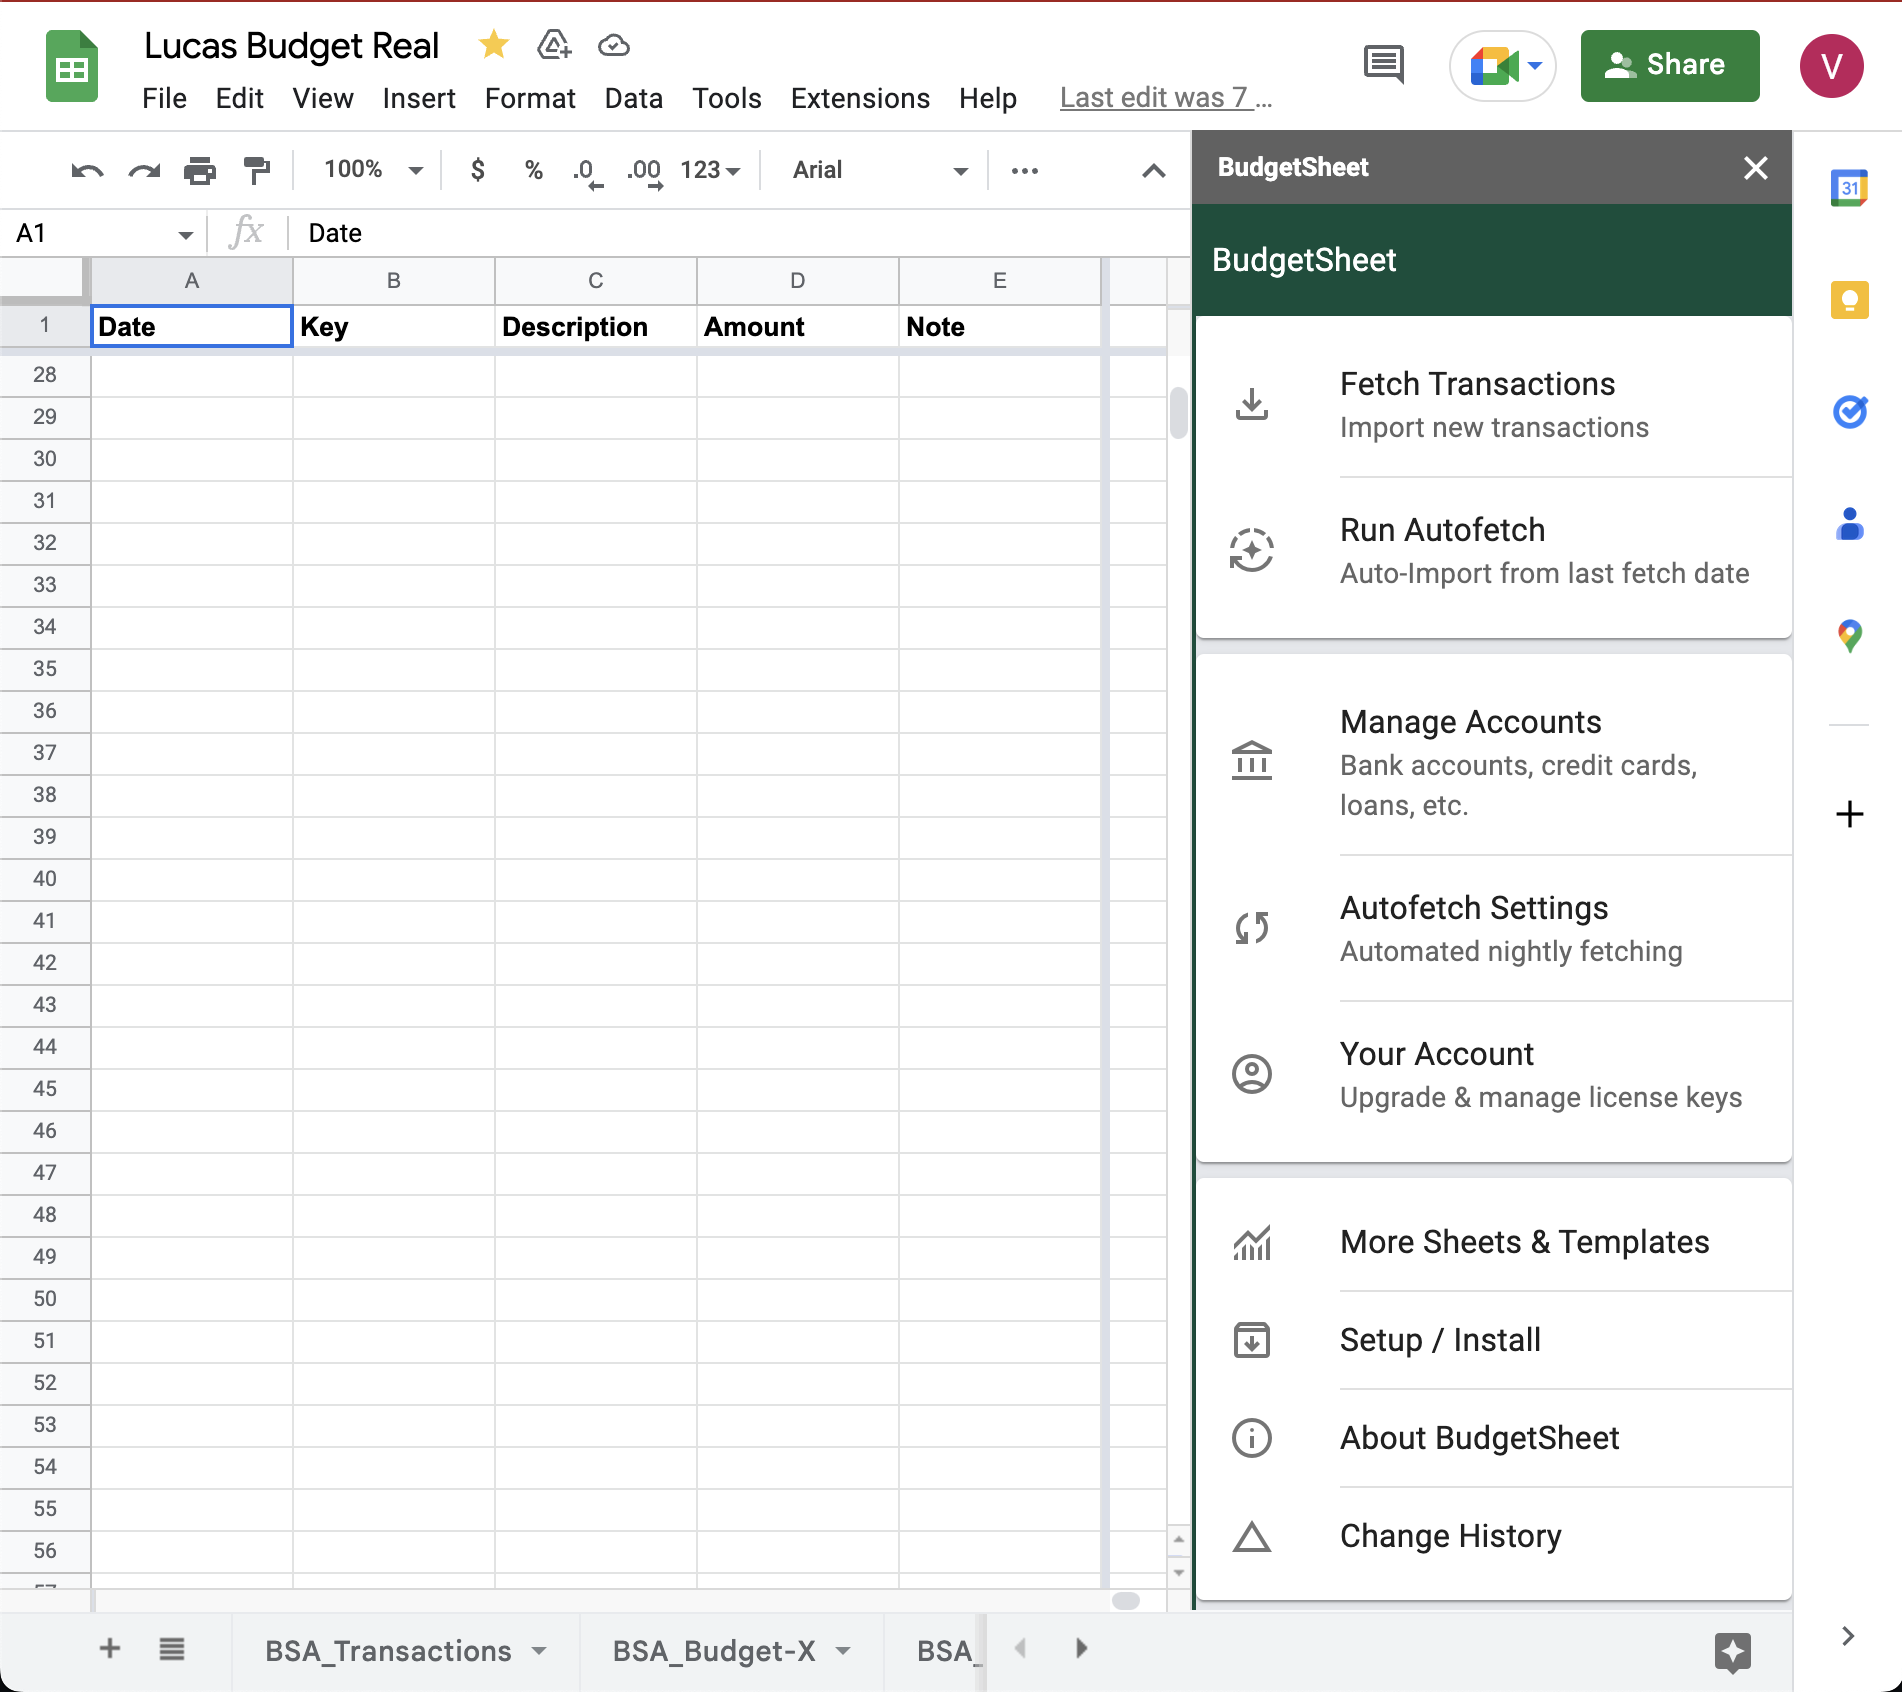Open the Arial font dropdown
The width and height of the screenshot is (1902, 1692).
(880, 170)
